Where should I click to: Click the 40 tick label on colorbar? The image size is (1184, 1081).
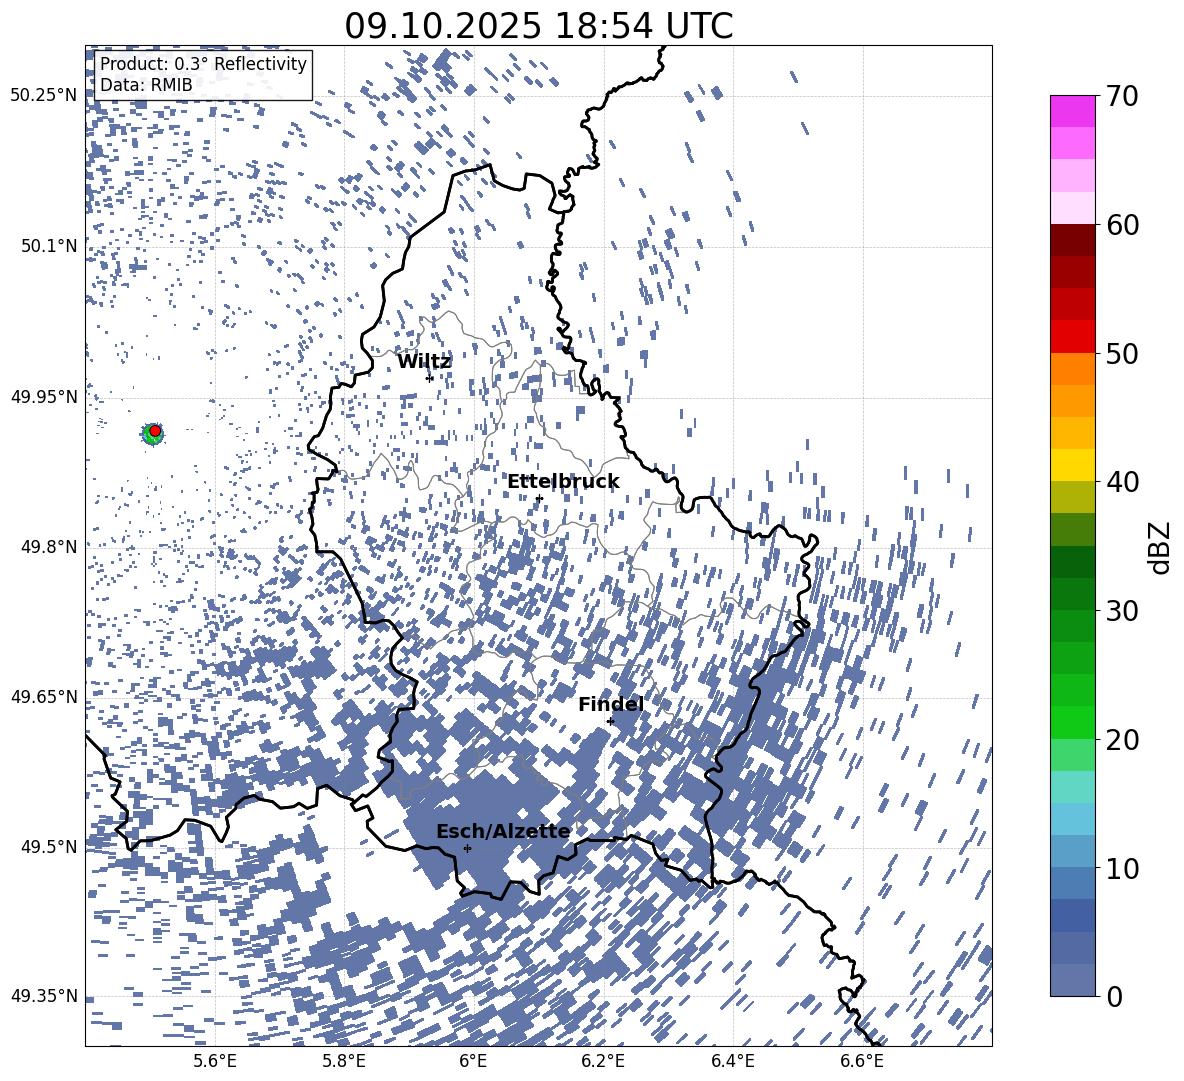(x=1122, y=482)
